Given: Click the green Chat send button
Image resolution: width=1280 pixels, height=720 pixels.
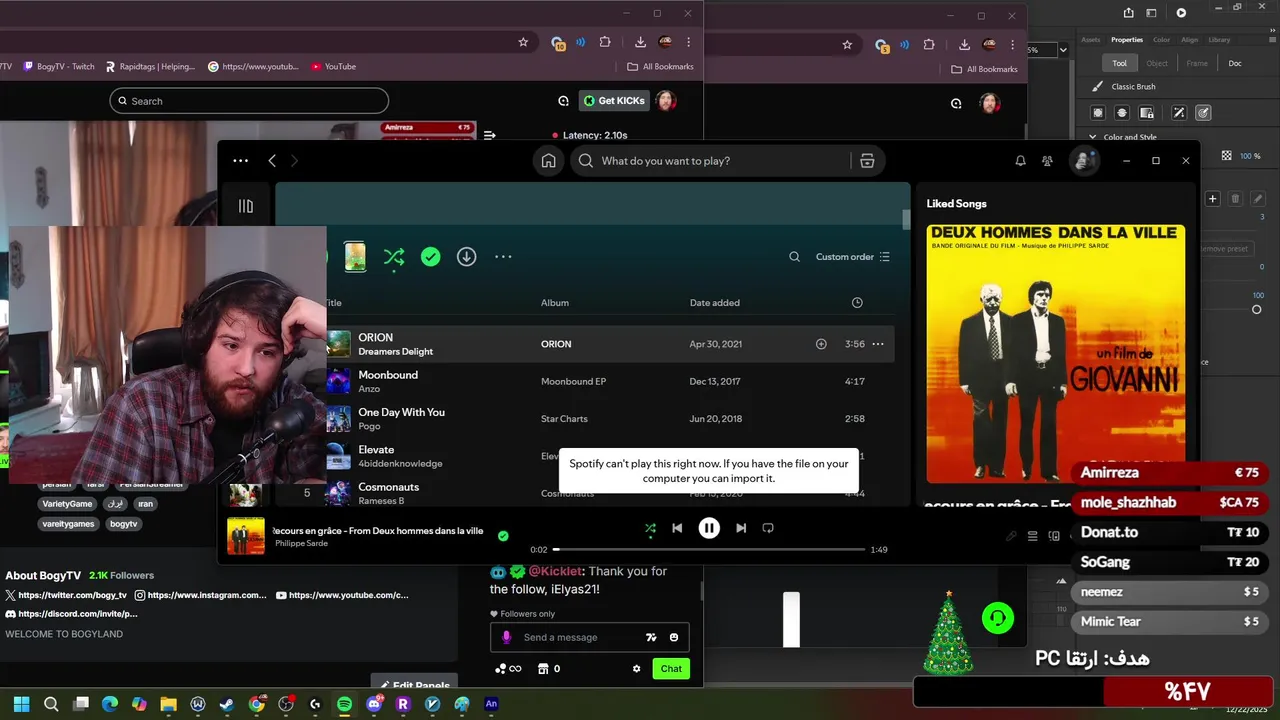Looking at the screenshot, I should pyautogui.click(x=671, y=669).
